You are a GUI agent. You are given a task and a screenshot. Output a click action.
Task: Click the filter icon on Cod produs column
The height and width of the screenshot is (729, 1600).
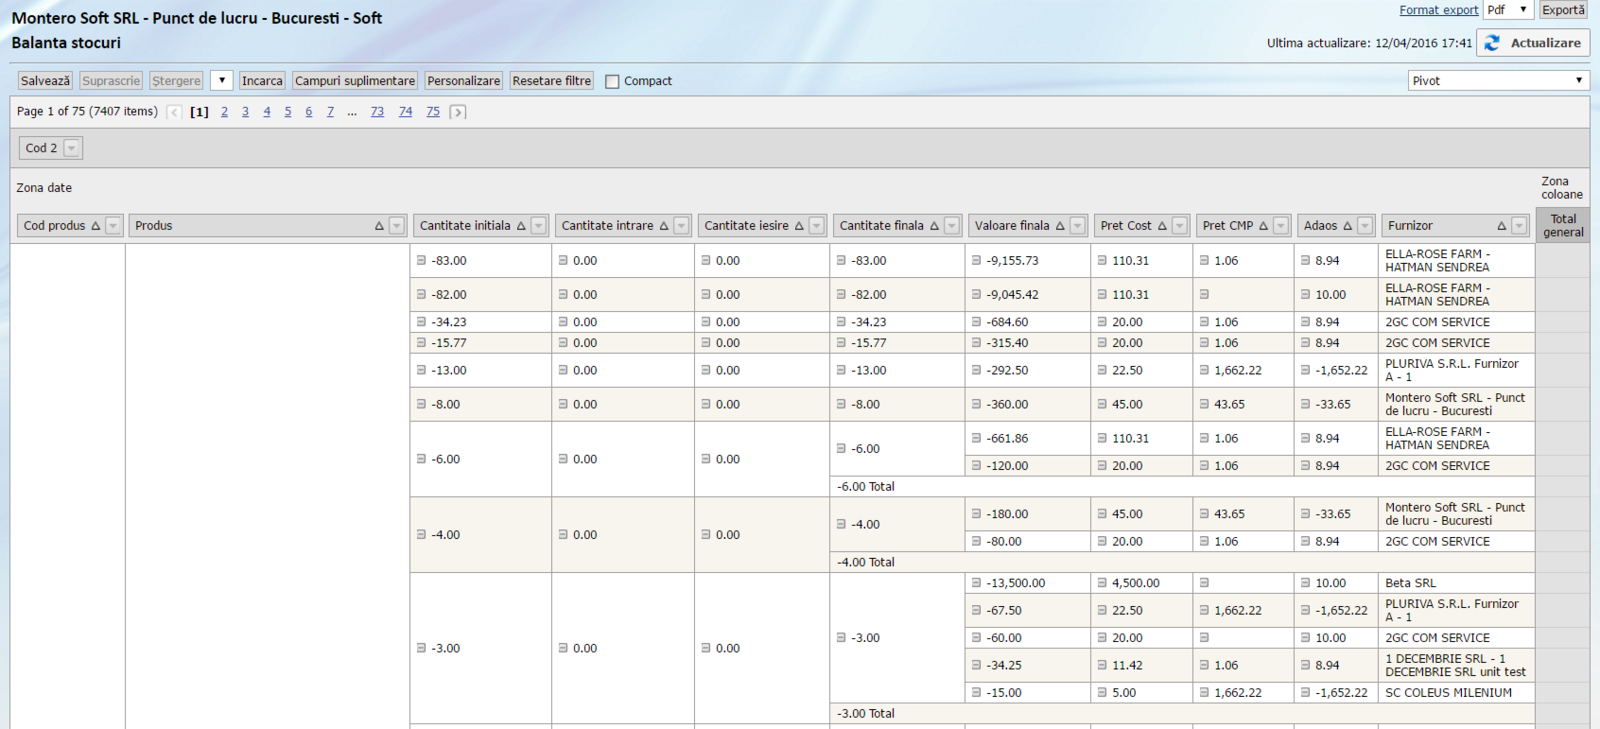tap(113, 226)
